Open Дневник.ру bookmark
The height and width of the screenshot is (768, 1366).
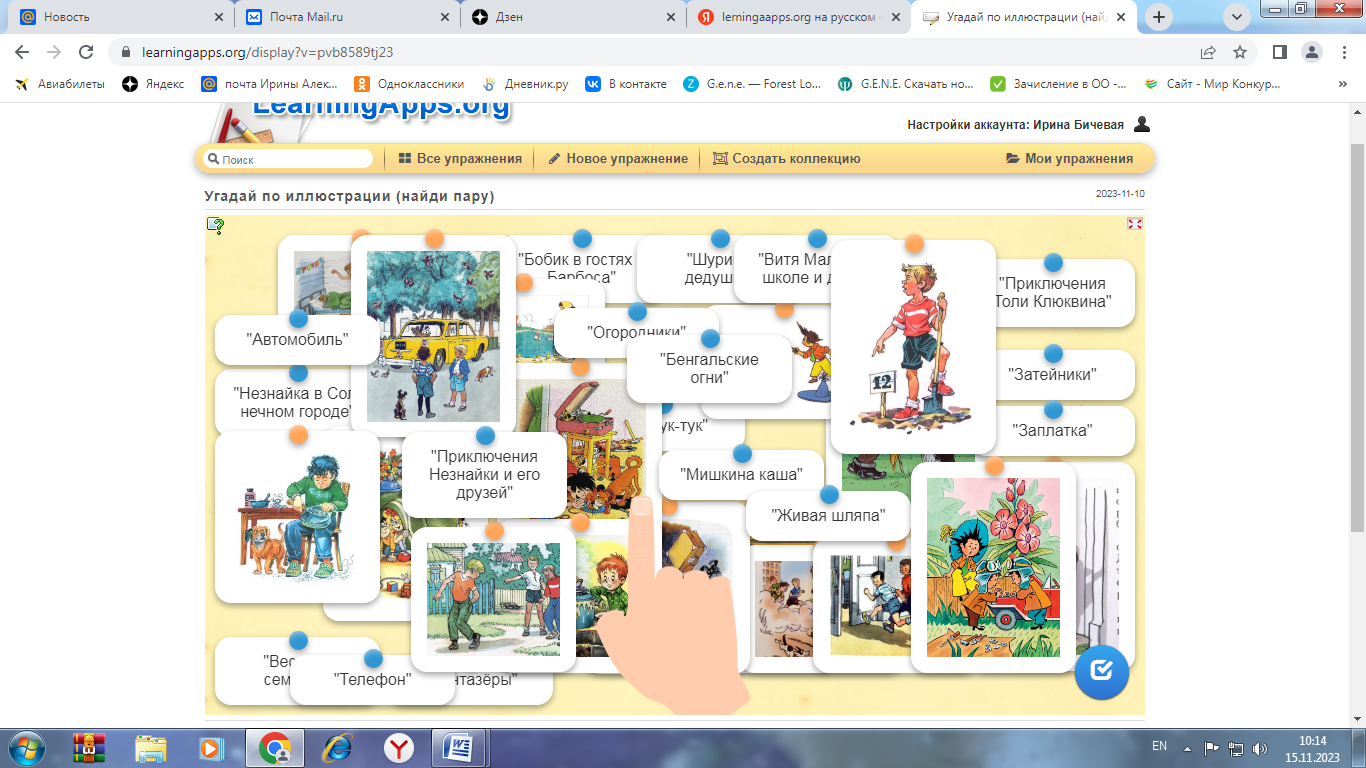pos(525,84)
